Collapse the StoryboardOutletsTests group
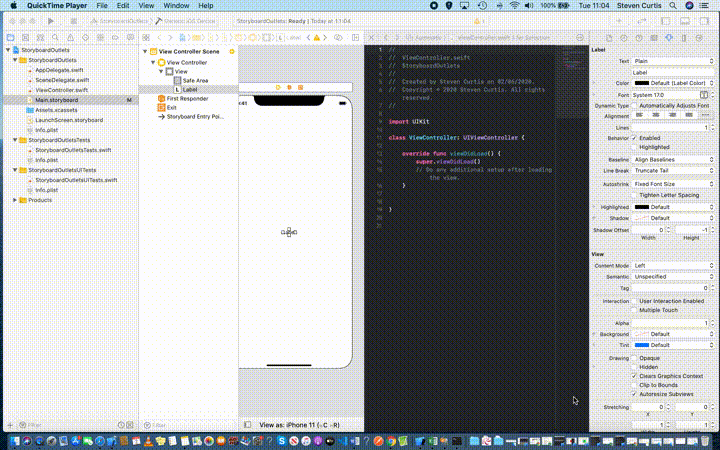Viewport: 720px width, 450px height. pos(15,140)
